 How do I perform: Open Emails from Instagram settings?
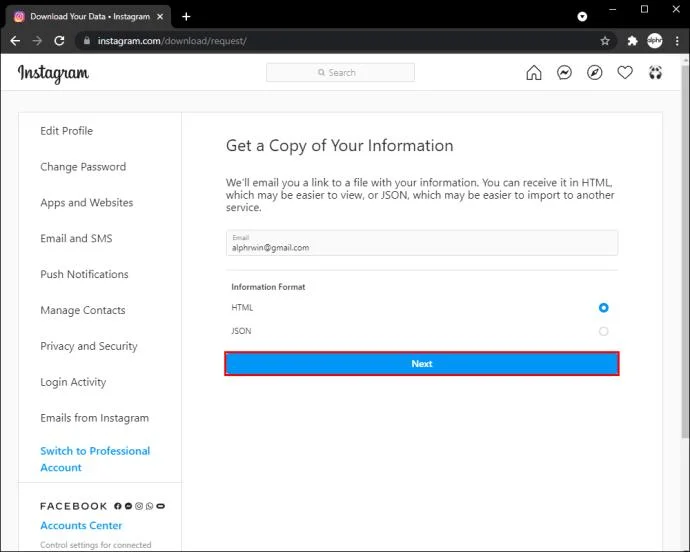[94, 418]
